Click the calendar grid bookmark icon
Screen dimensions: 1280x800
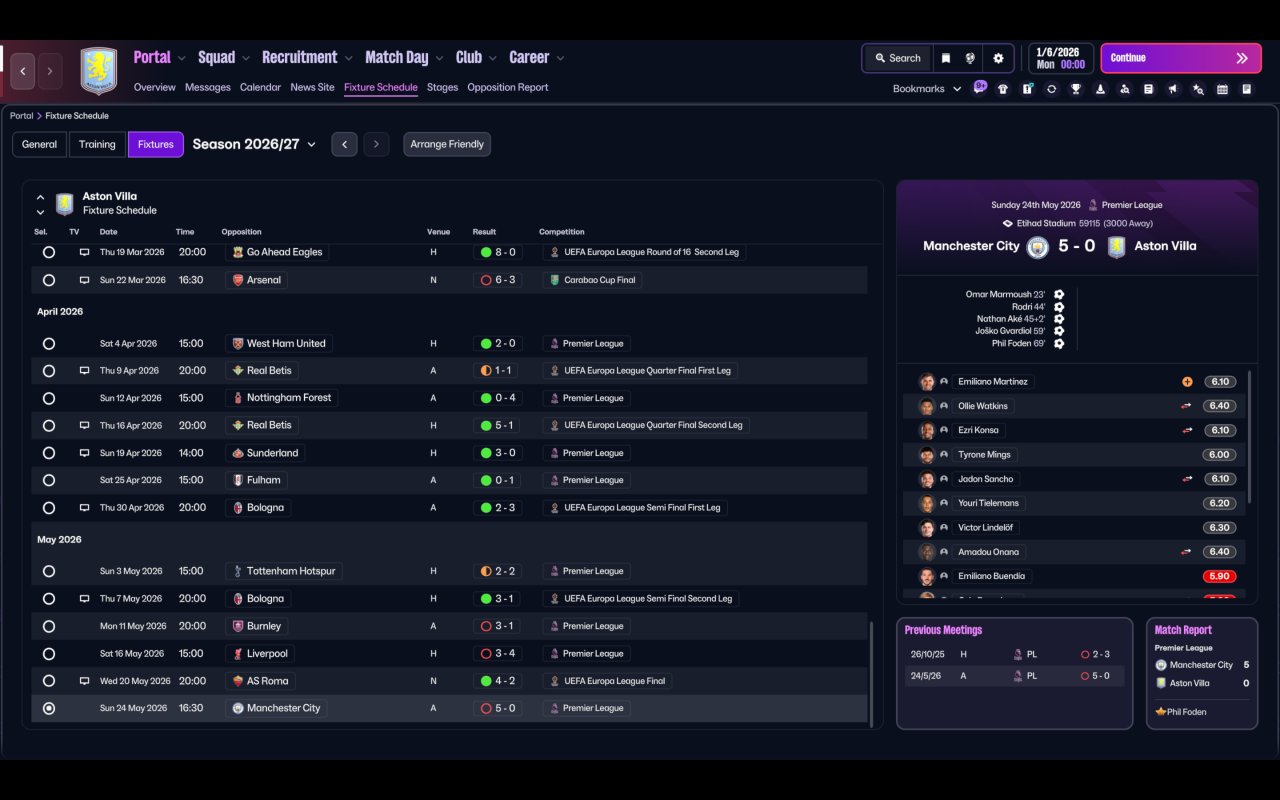(1222, 89)
